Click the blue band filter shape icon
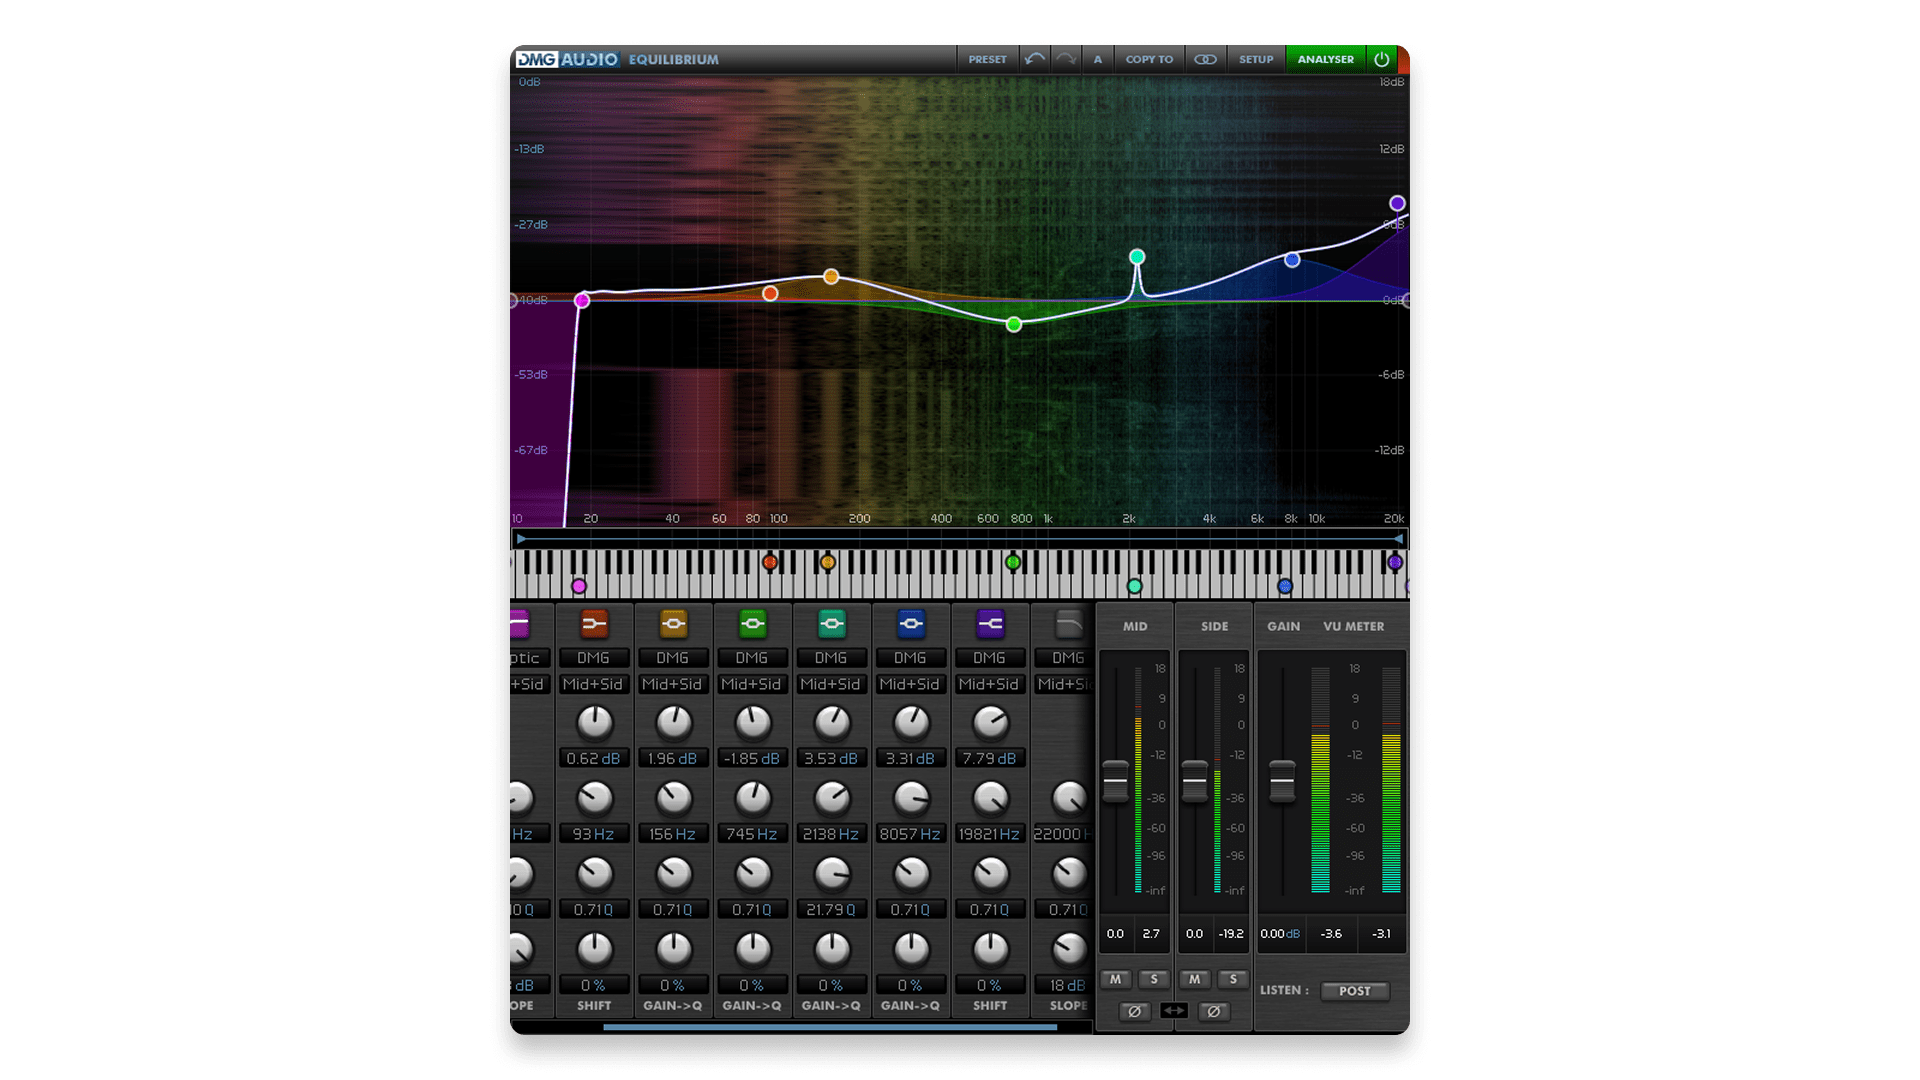 click(910, 624)
